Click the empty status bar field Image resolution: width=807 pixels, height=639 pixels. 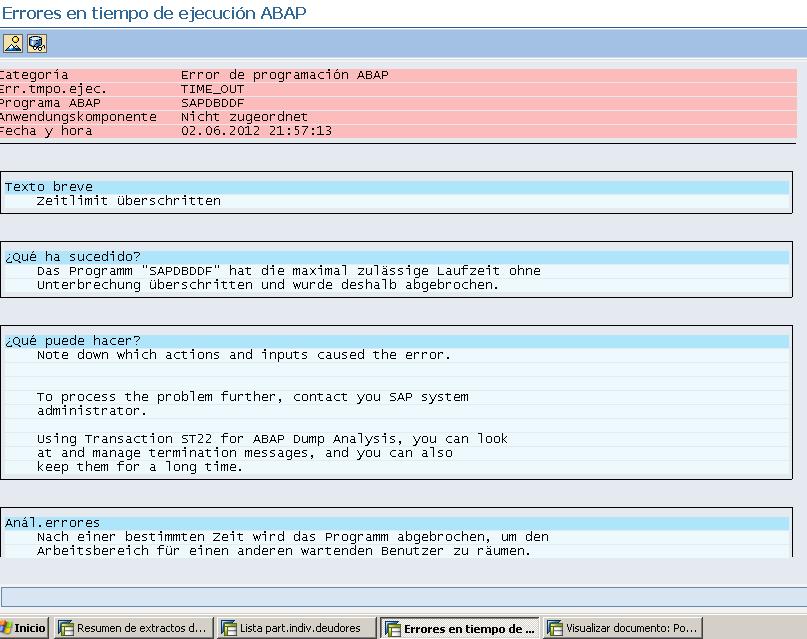click(404, 597)
